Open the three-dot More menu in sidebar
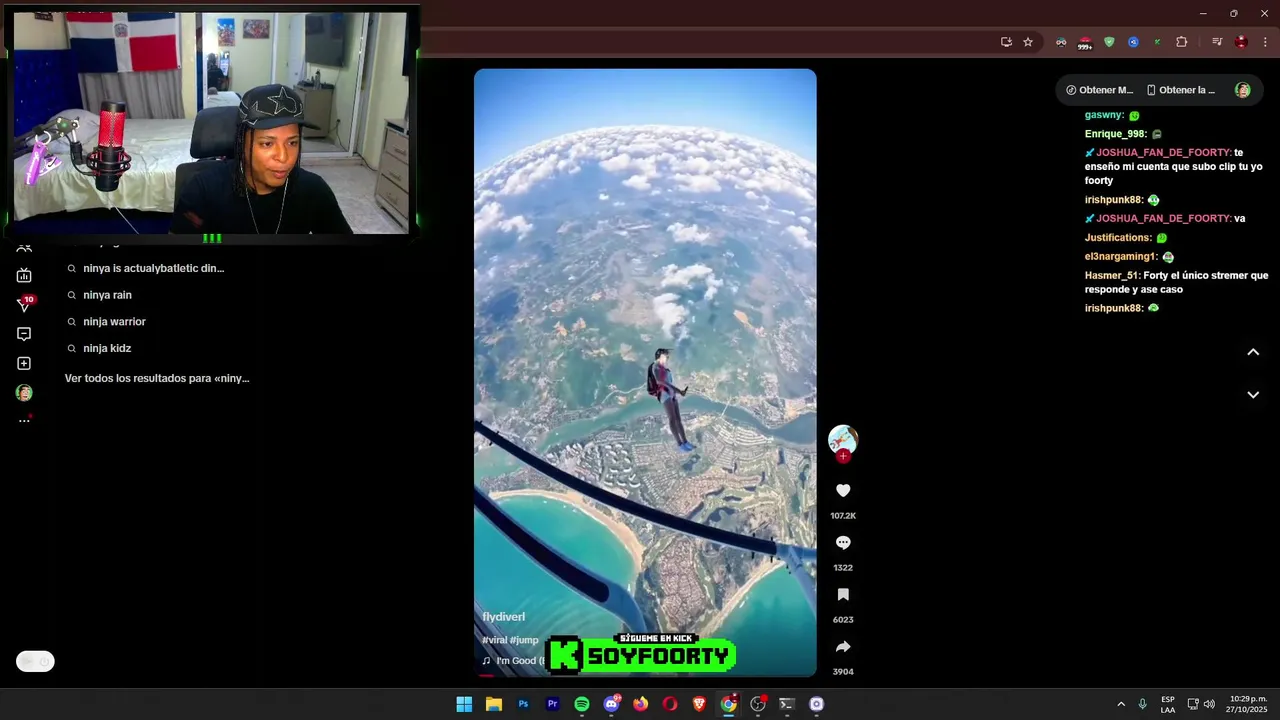This screenshot has height=720, width=1280. 24,421
